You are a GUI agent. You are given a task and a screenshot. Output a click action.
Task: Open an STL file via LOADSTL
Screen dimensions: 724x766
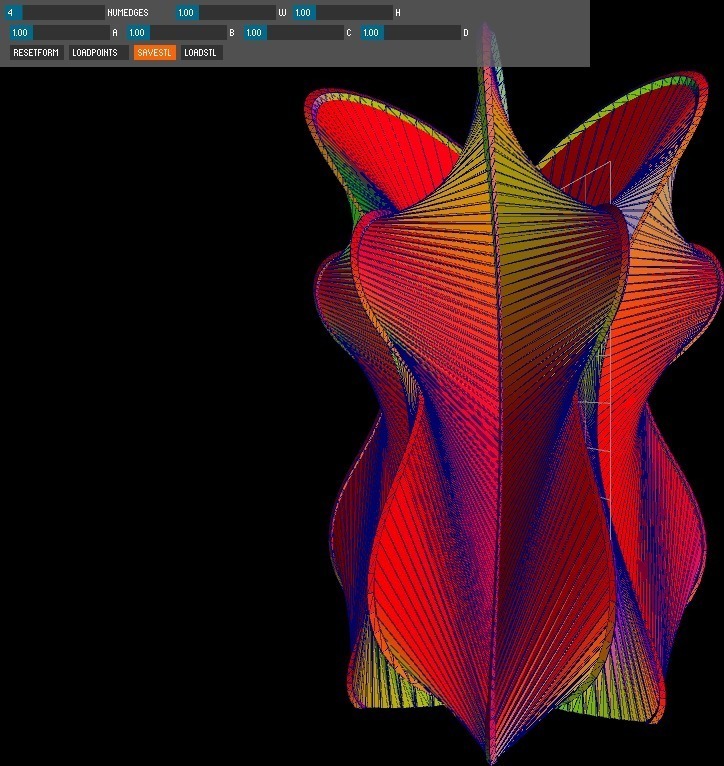click(x=202, y=53)
